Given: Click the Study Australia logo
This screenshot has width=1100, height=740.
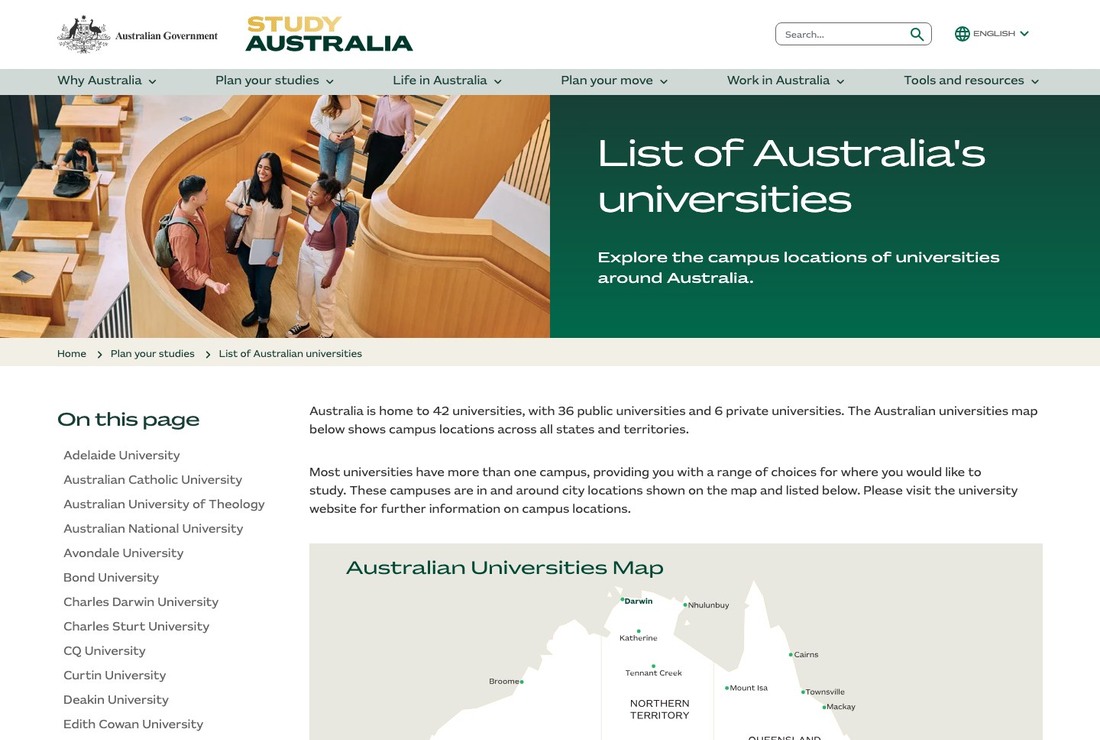Looking at the screenshot, I should (x=329, y=34).
